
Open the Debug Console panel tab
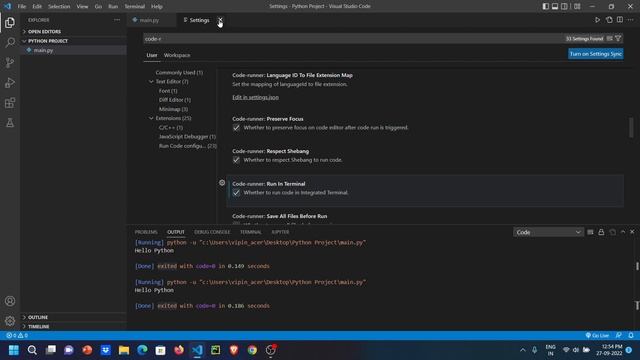point(212,232)
